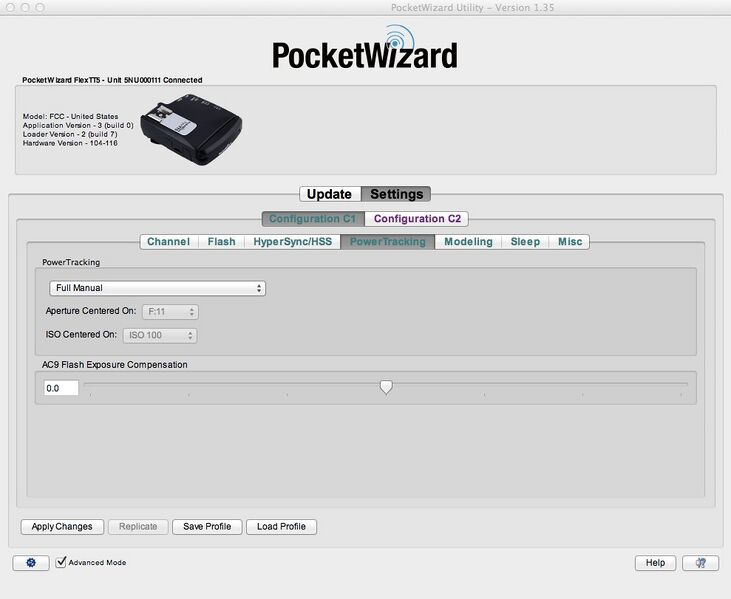The width and height of the screenshot is (731, 599).
Task: Click the 'Loader Version - 2 (build 7)' text
Action: [x=70, y=134]
